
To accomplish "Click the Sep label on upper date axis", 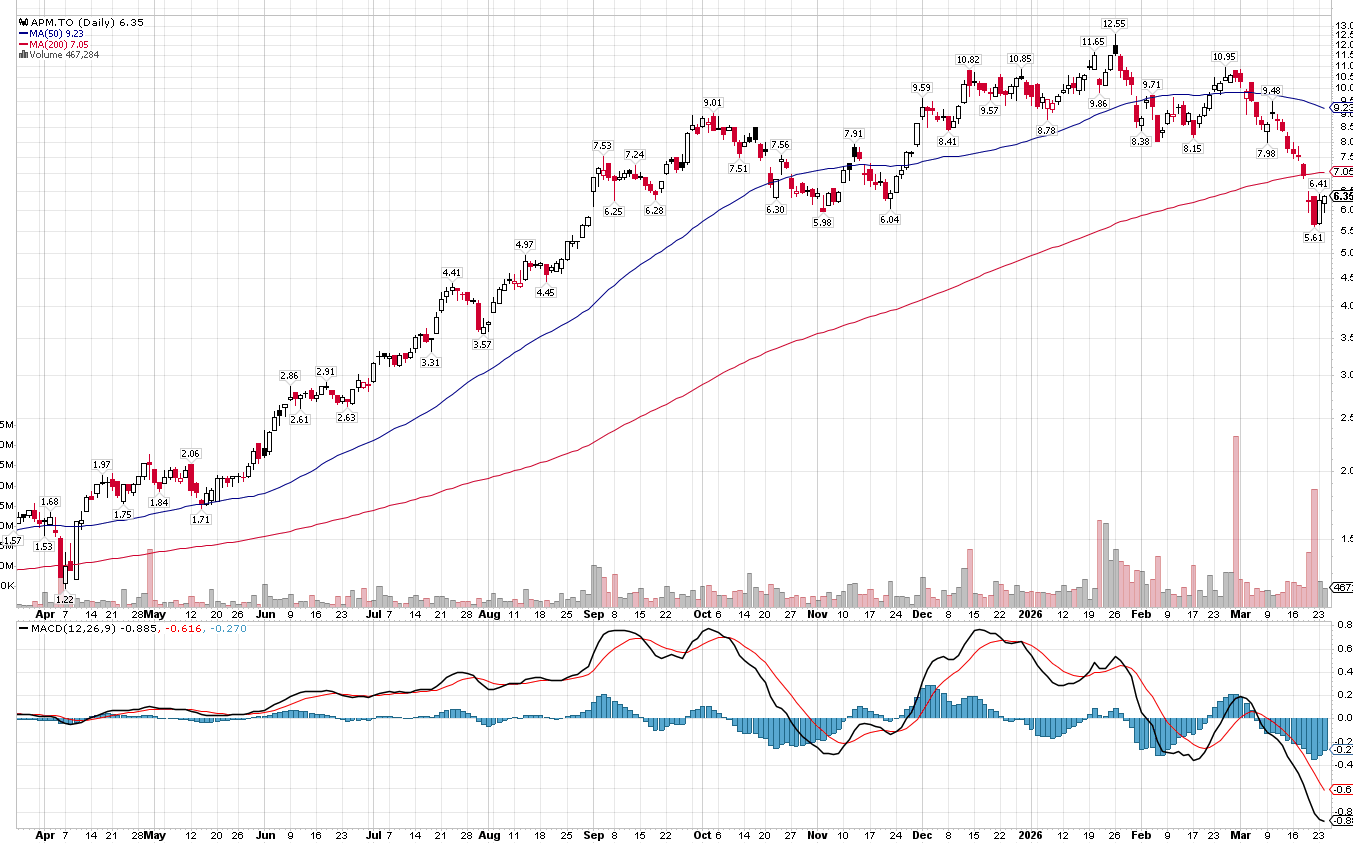I will (x=593, y=614).
